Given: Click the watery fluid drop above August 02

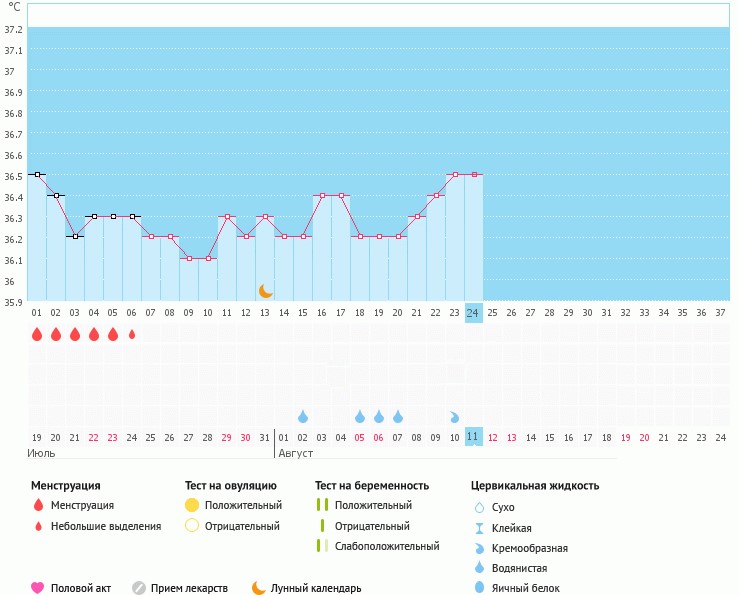Looking at the screenshot, I should click(x=303, y=416).
